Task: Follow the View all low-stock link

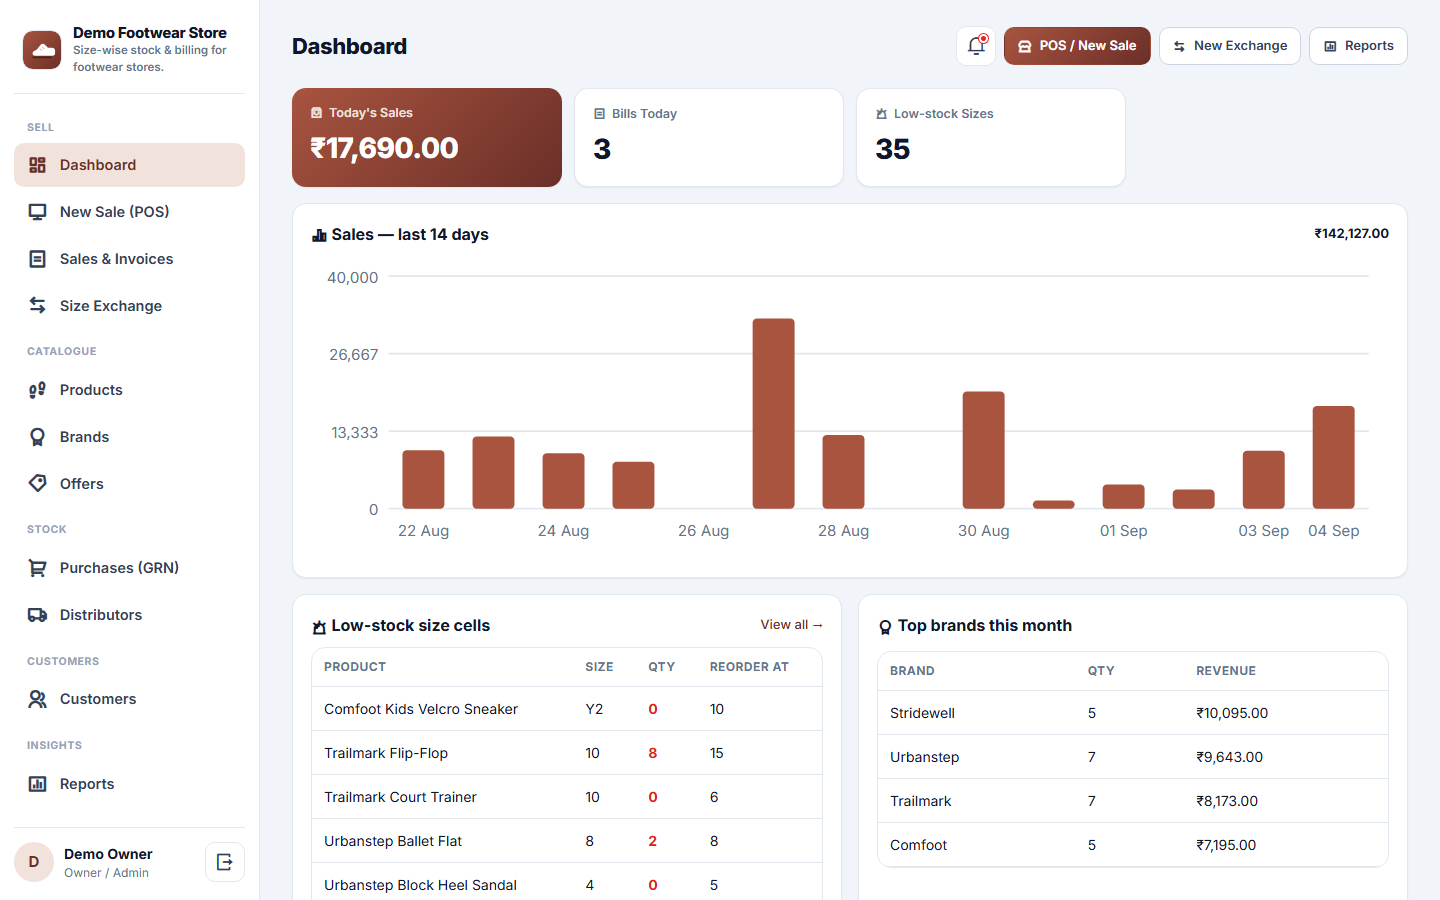Action: (x=791, y=625)
